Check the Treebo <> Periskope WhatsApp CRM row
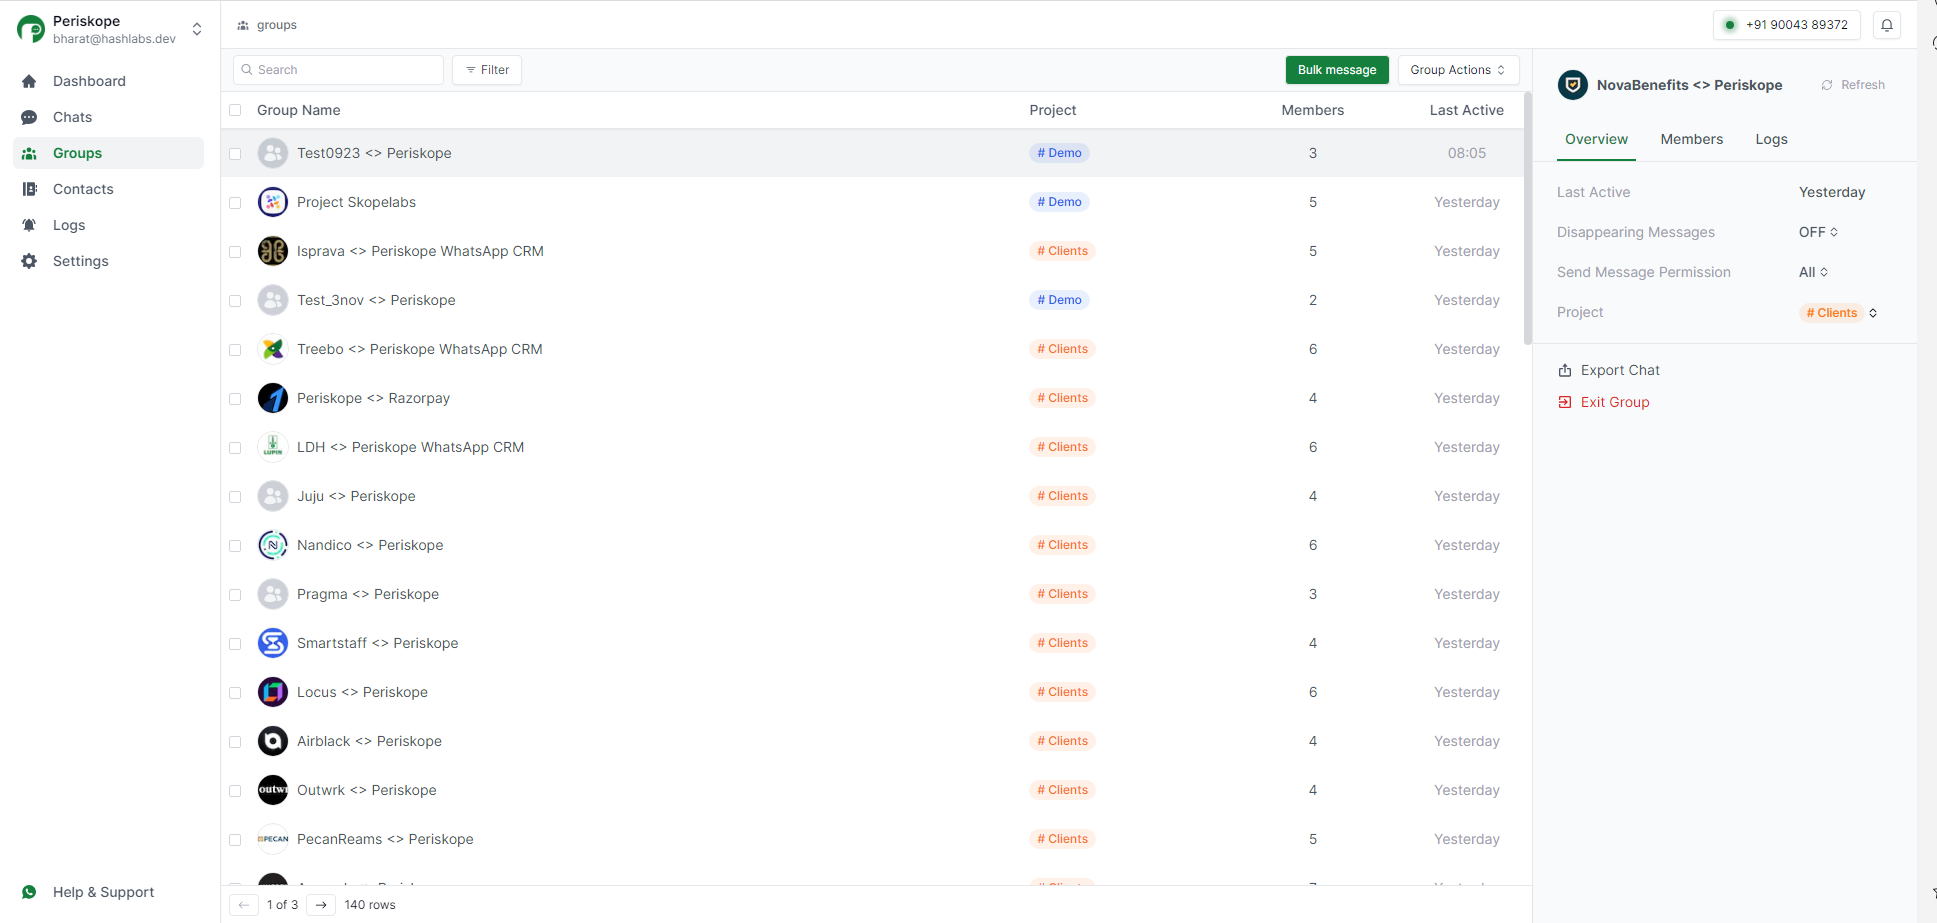This screenshot has width=1937, height=923. [x=235, y=349]
